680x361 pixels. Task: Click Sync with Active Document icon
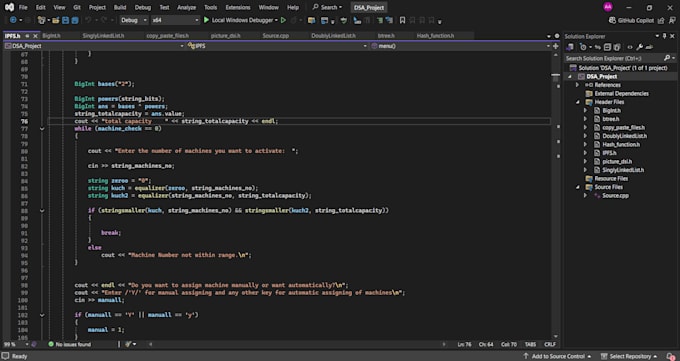click(x=598, y=47)
